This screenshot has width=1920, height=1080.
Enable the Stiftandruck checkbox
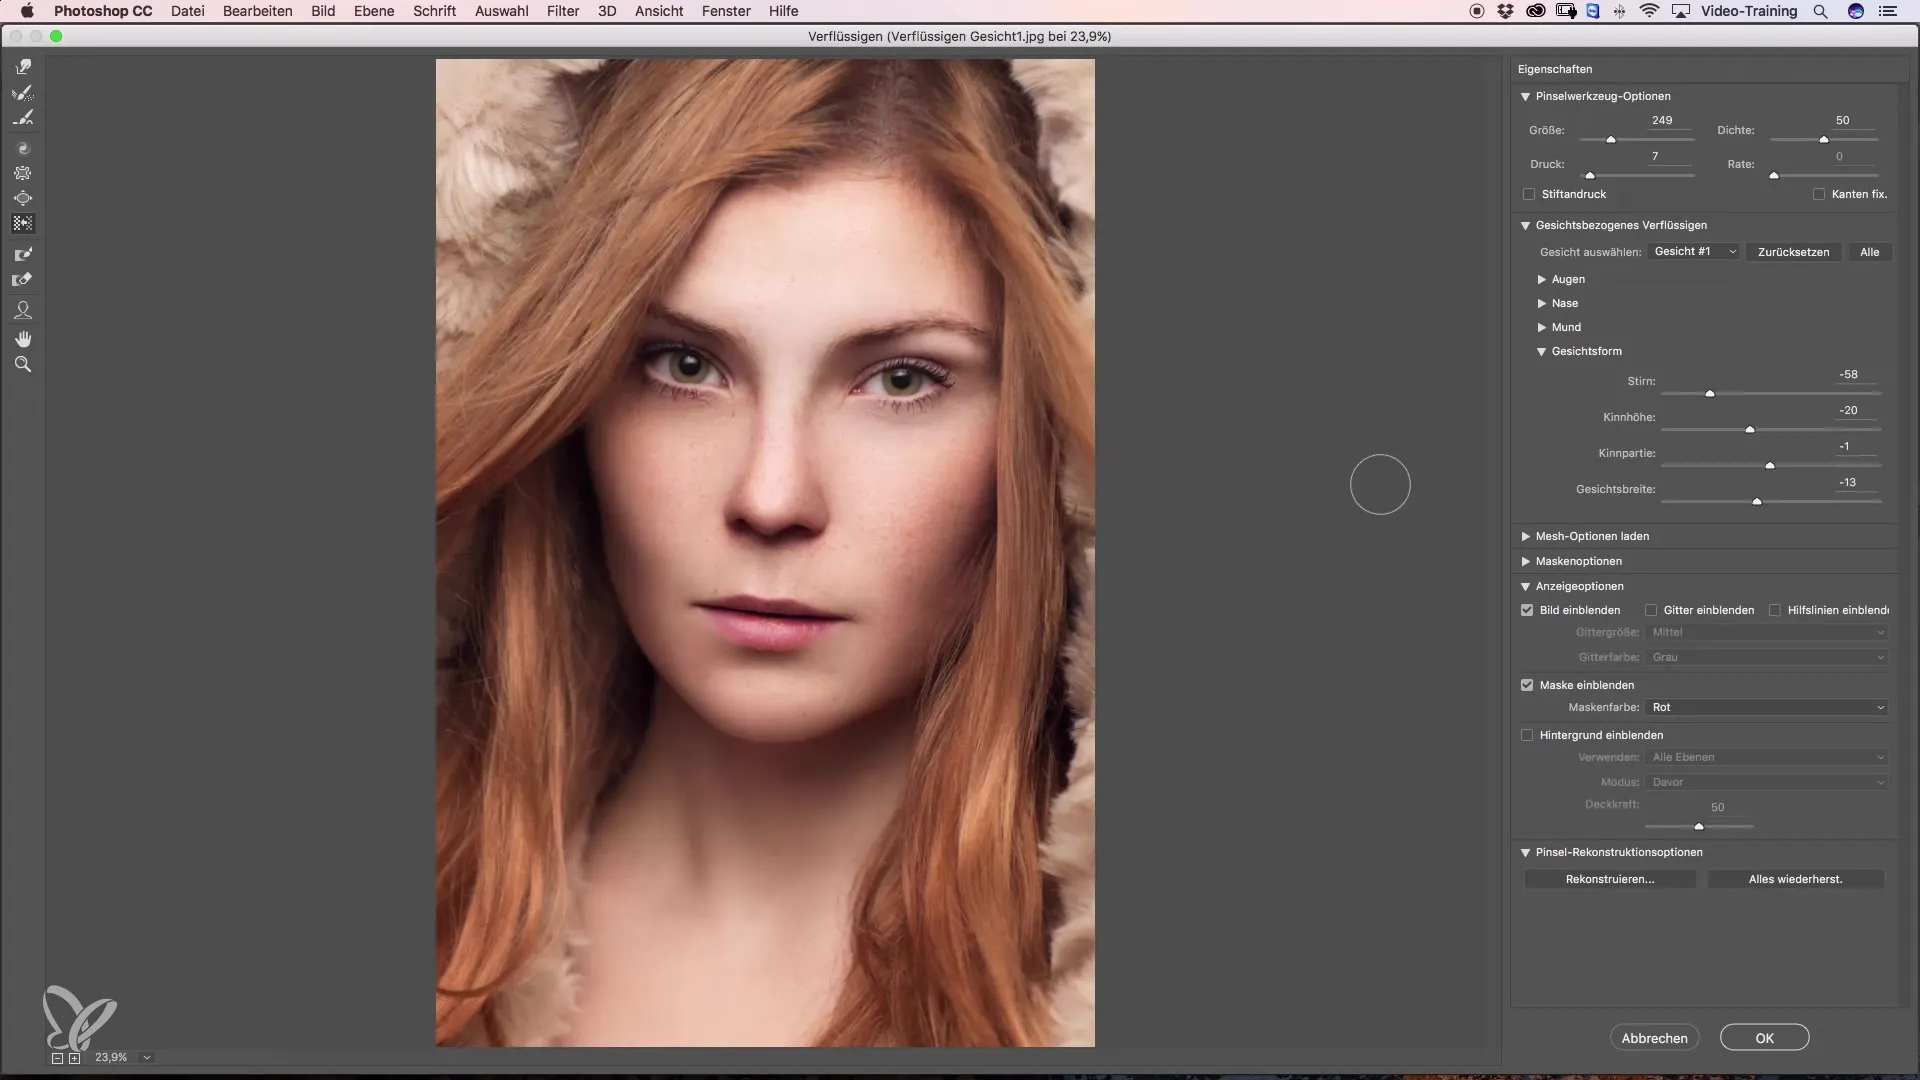[1529, 194]
